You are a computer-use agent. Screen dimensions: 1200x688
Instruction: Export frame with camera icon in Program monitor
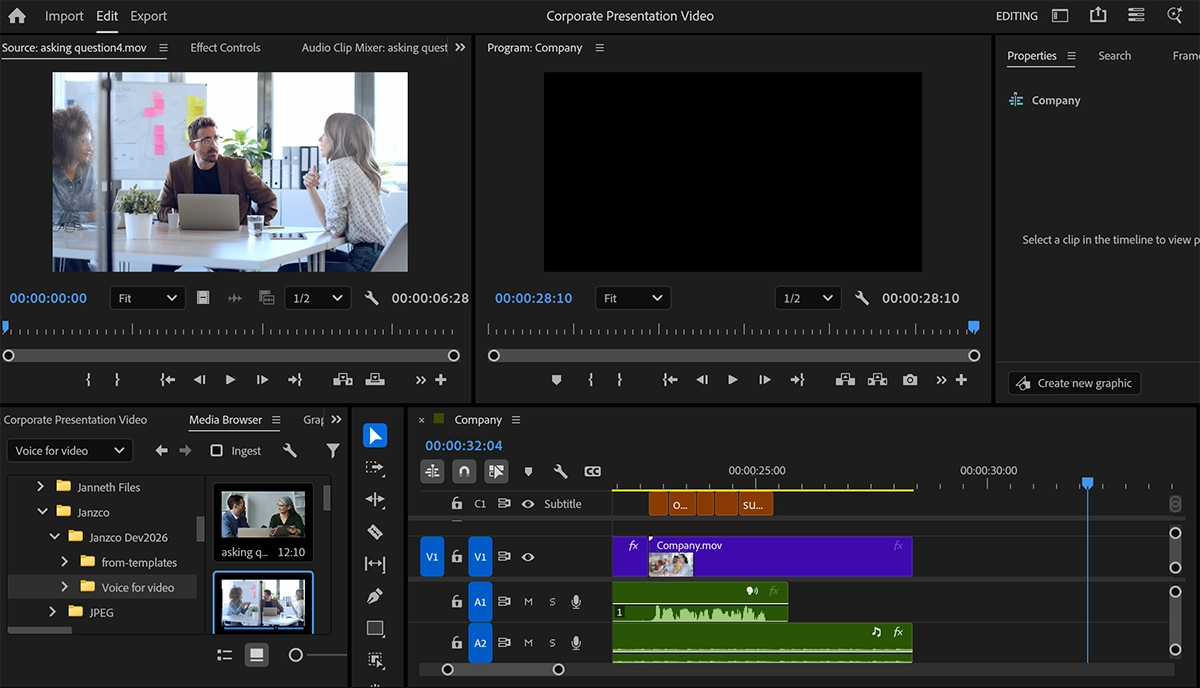(x=909, y=380)
